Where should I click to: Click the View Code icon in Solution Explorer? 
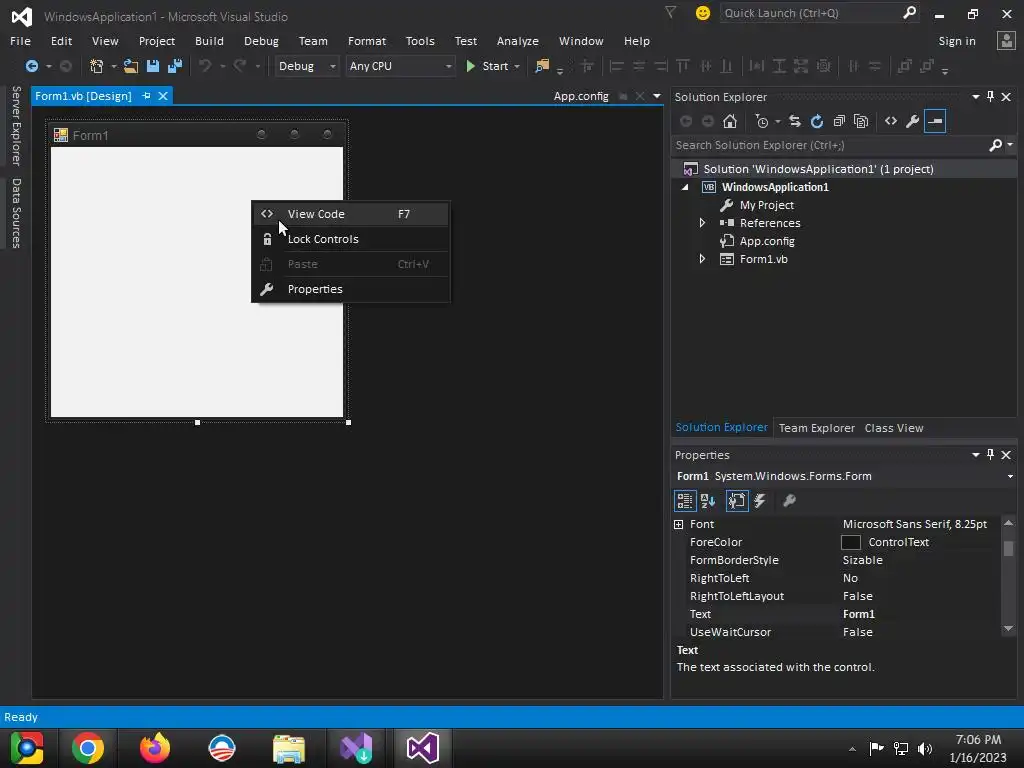tap(891, 121)
